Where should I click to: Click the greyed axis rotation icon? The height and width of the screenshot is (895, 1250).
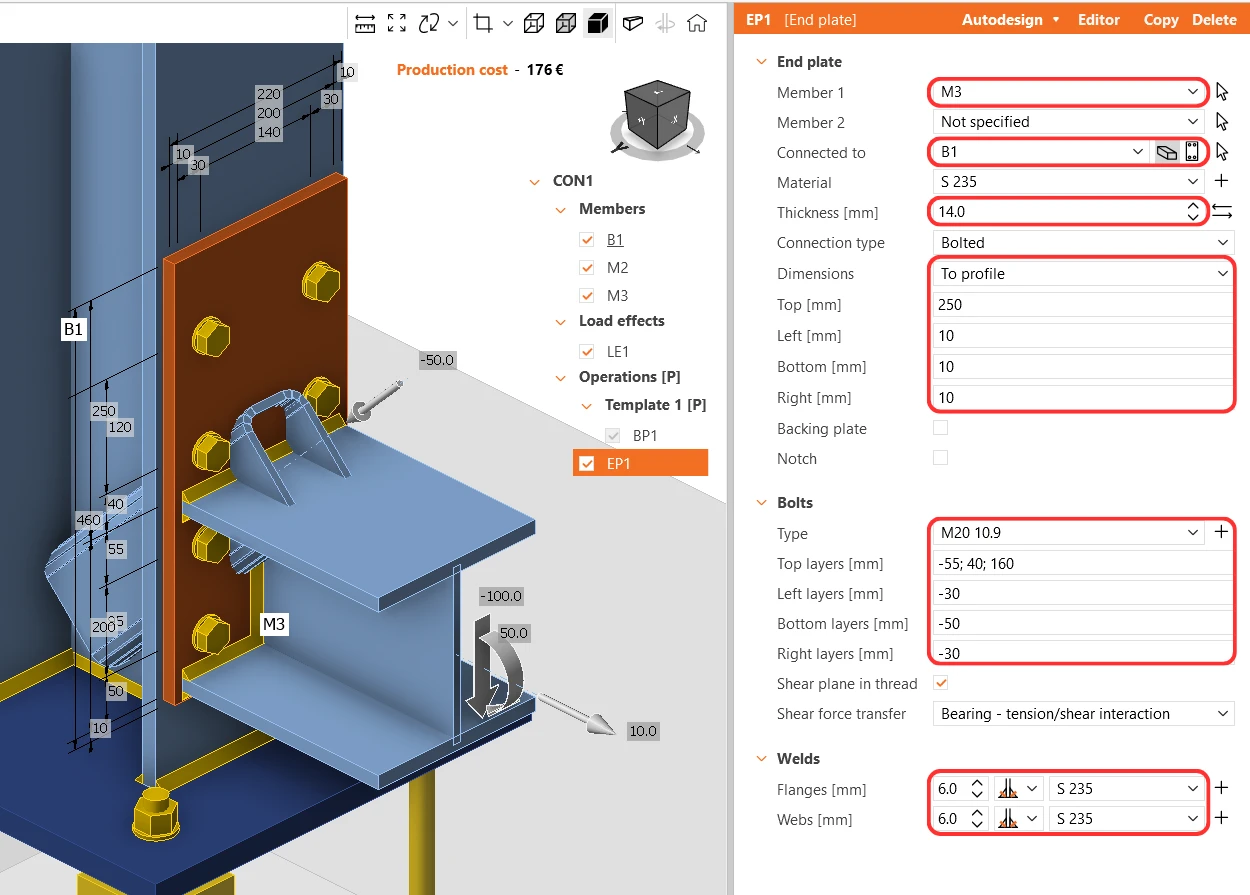665,23
